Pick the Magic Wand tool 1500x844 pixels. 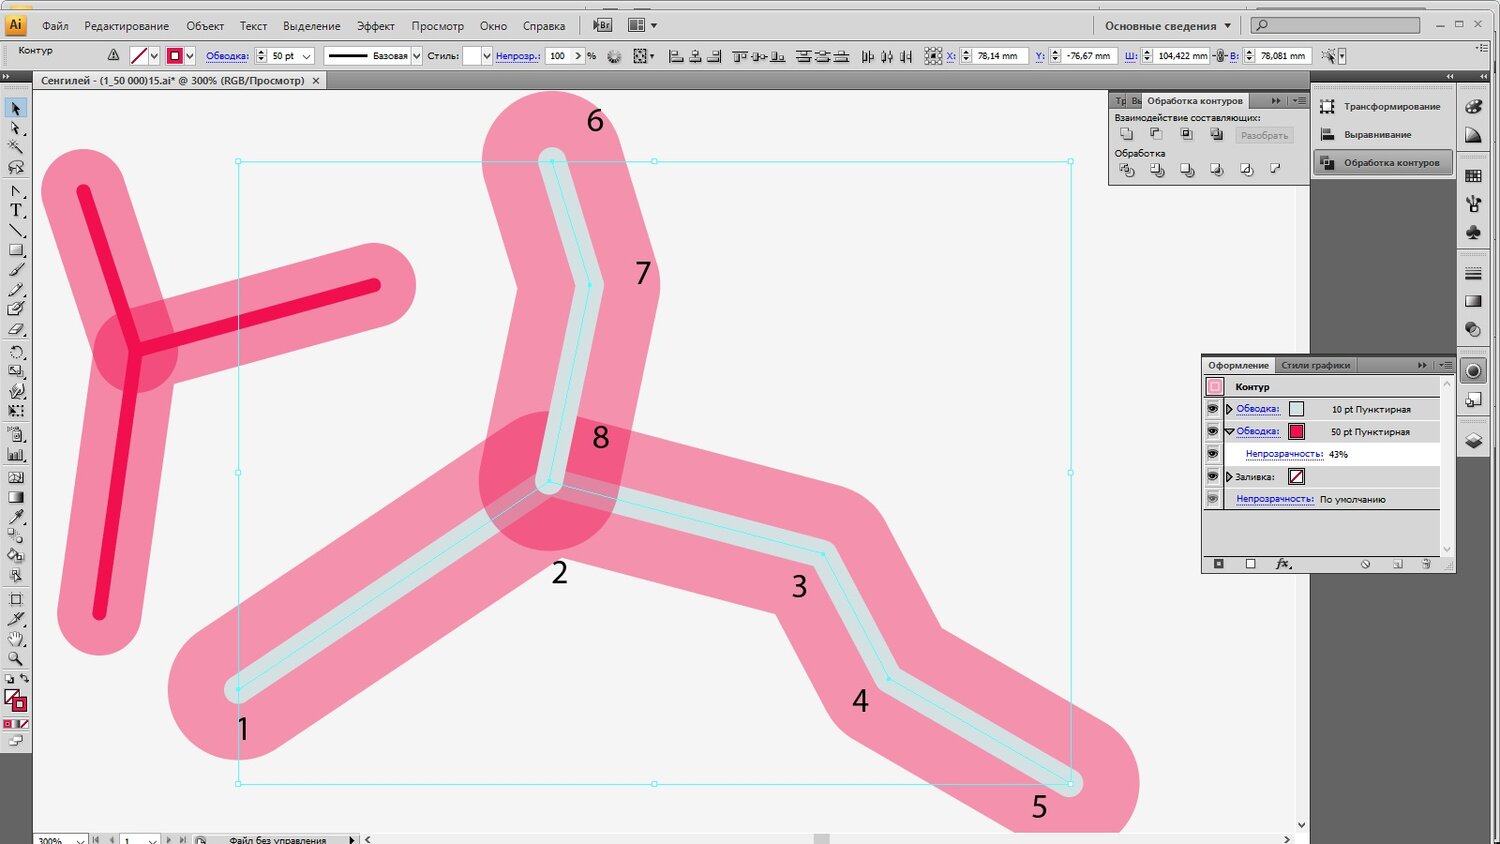[16, 148]
